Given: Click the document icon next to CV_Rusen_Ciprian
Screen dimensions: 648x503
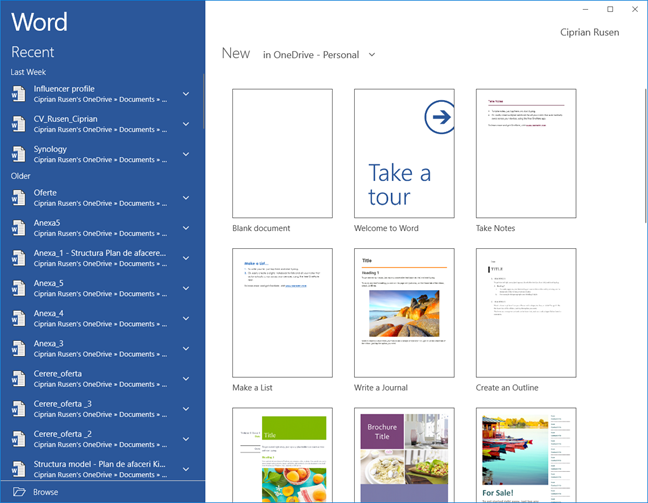Looking at the screenshot, I should tap(18, 124).
